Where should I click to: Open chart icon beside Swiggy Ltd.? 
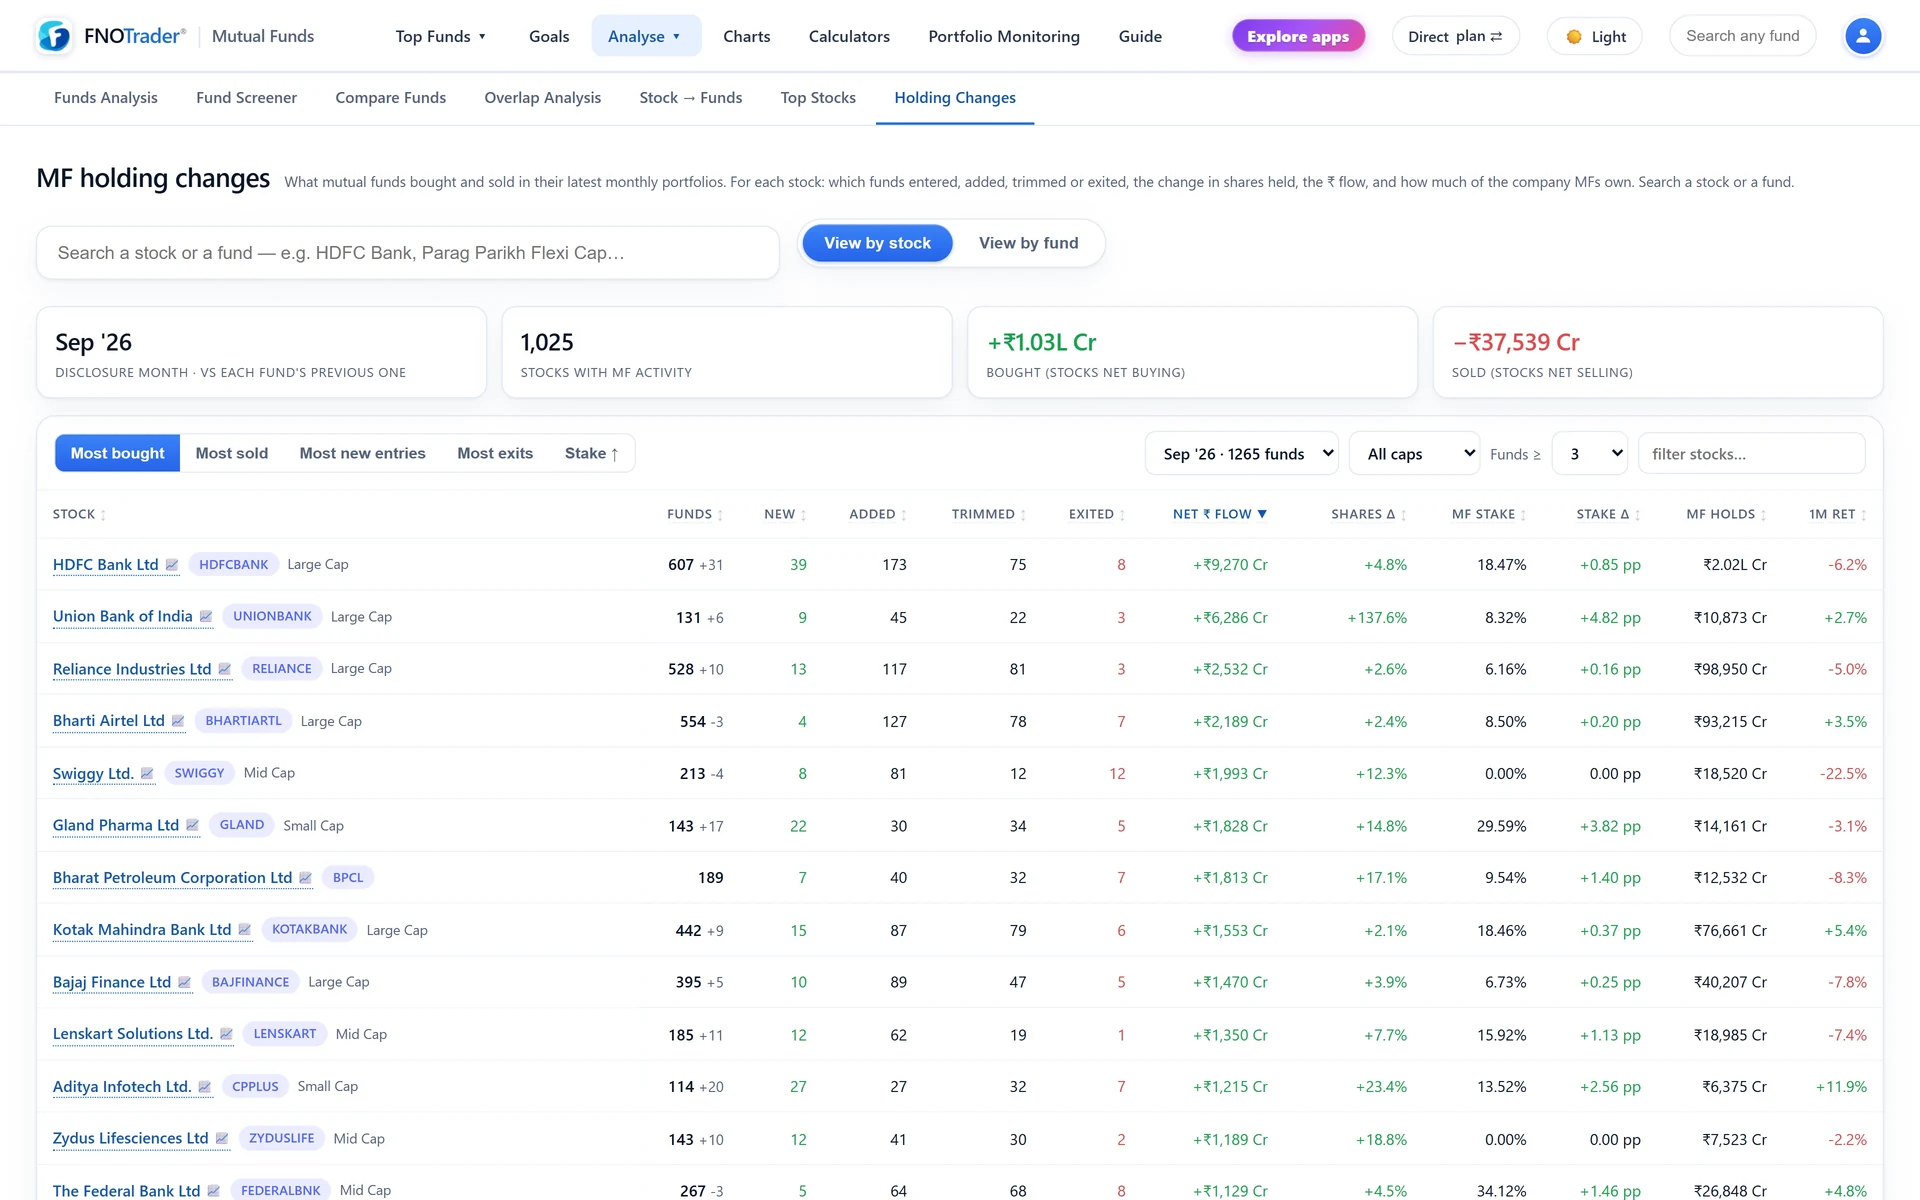147,773
